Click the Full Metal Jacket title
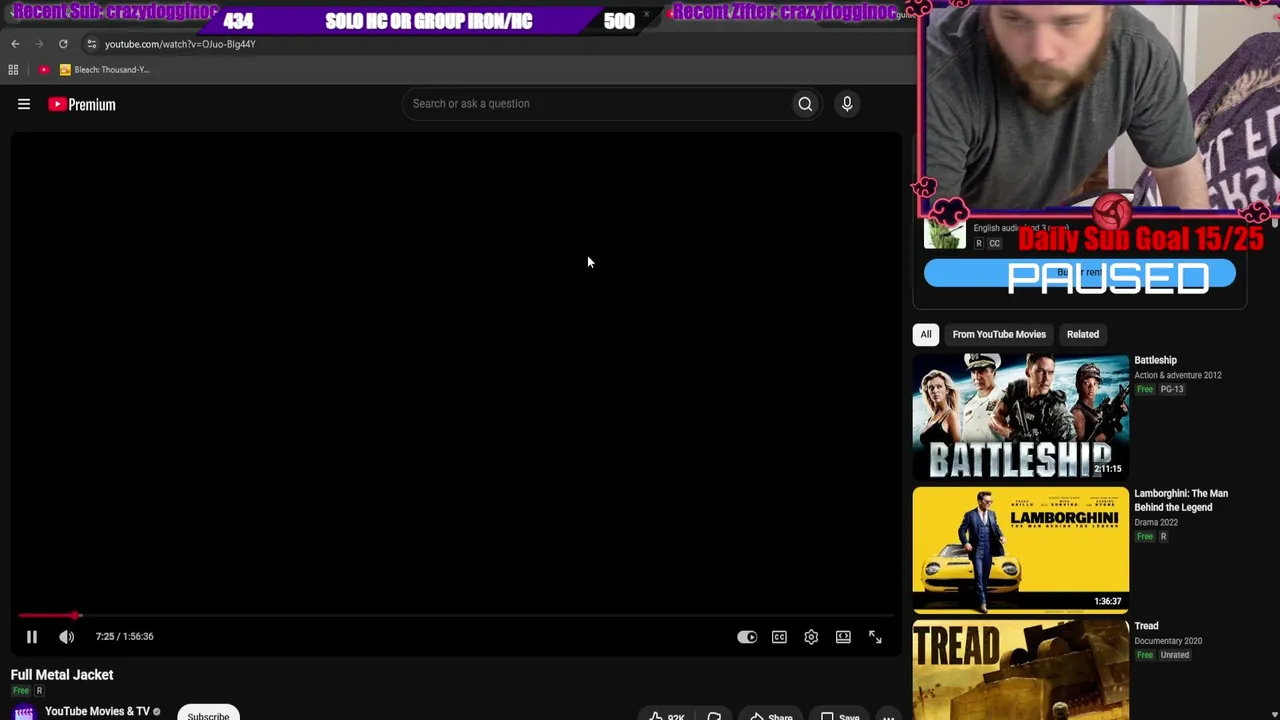This screenshot has height=720, width=1280. (x=62, y=675)
